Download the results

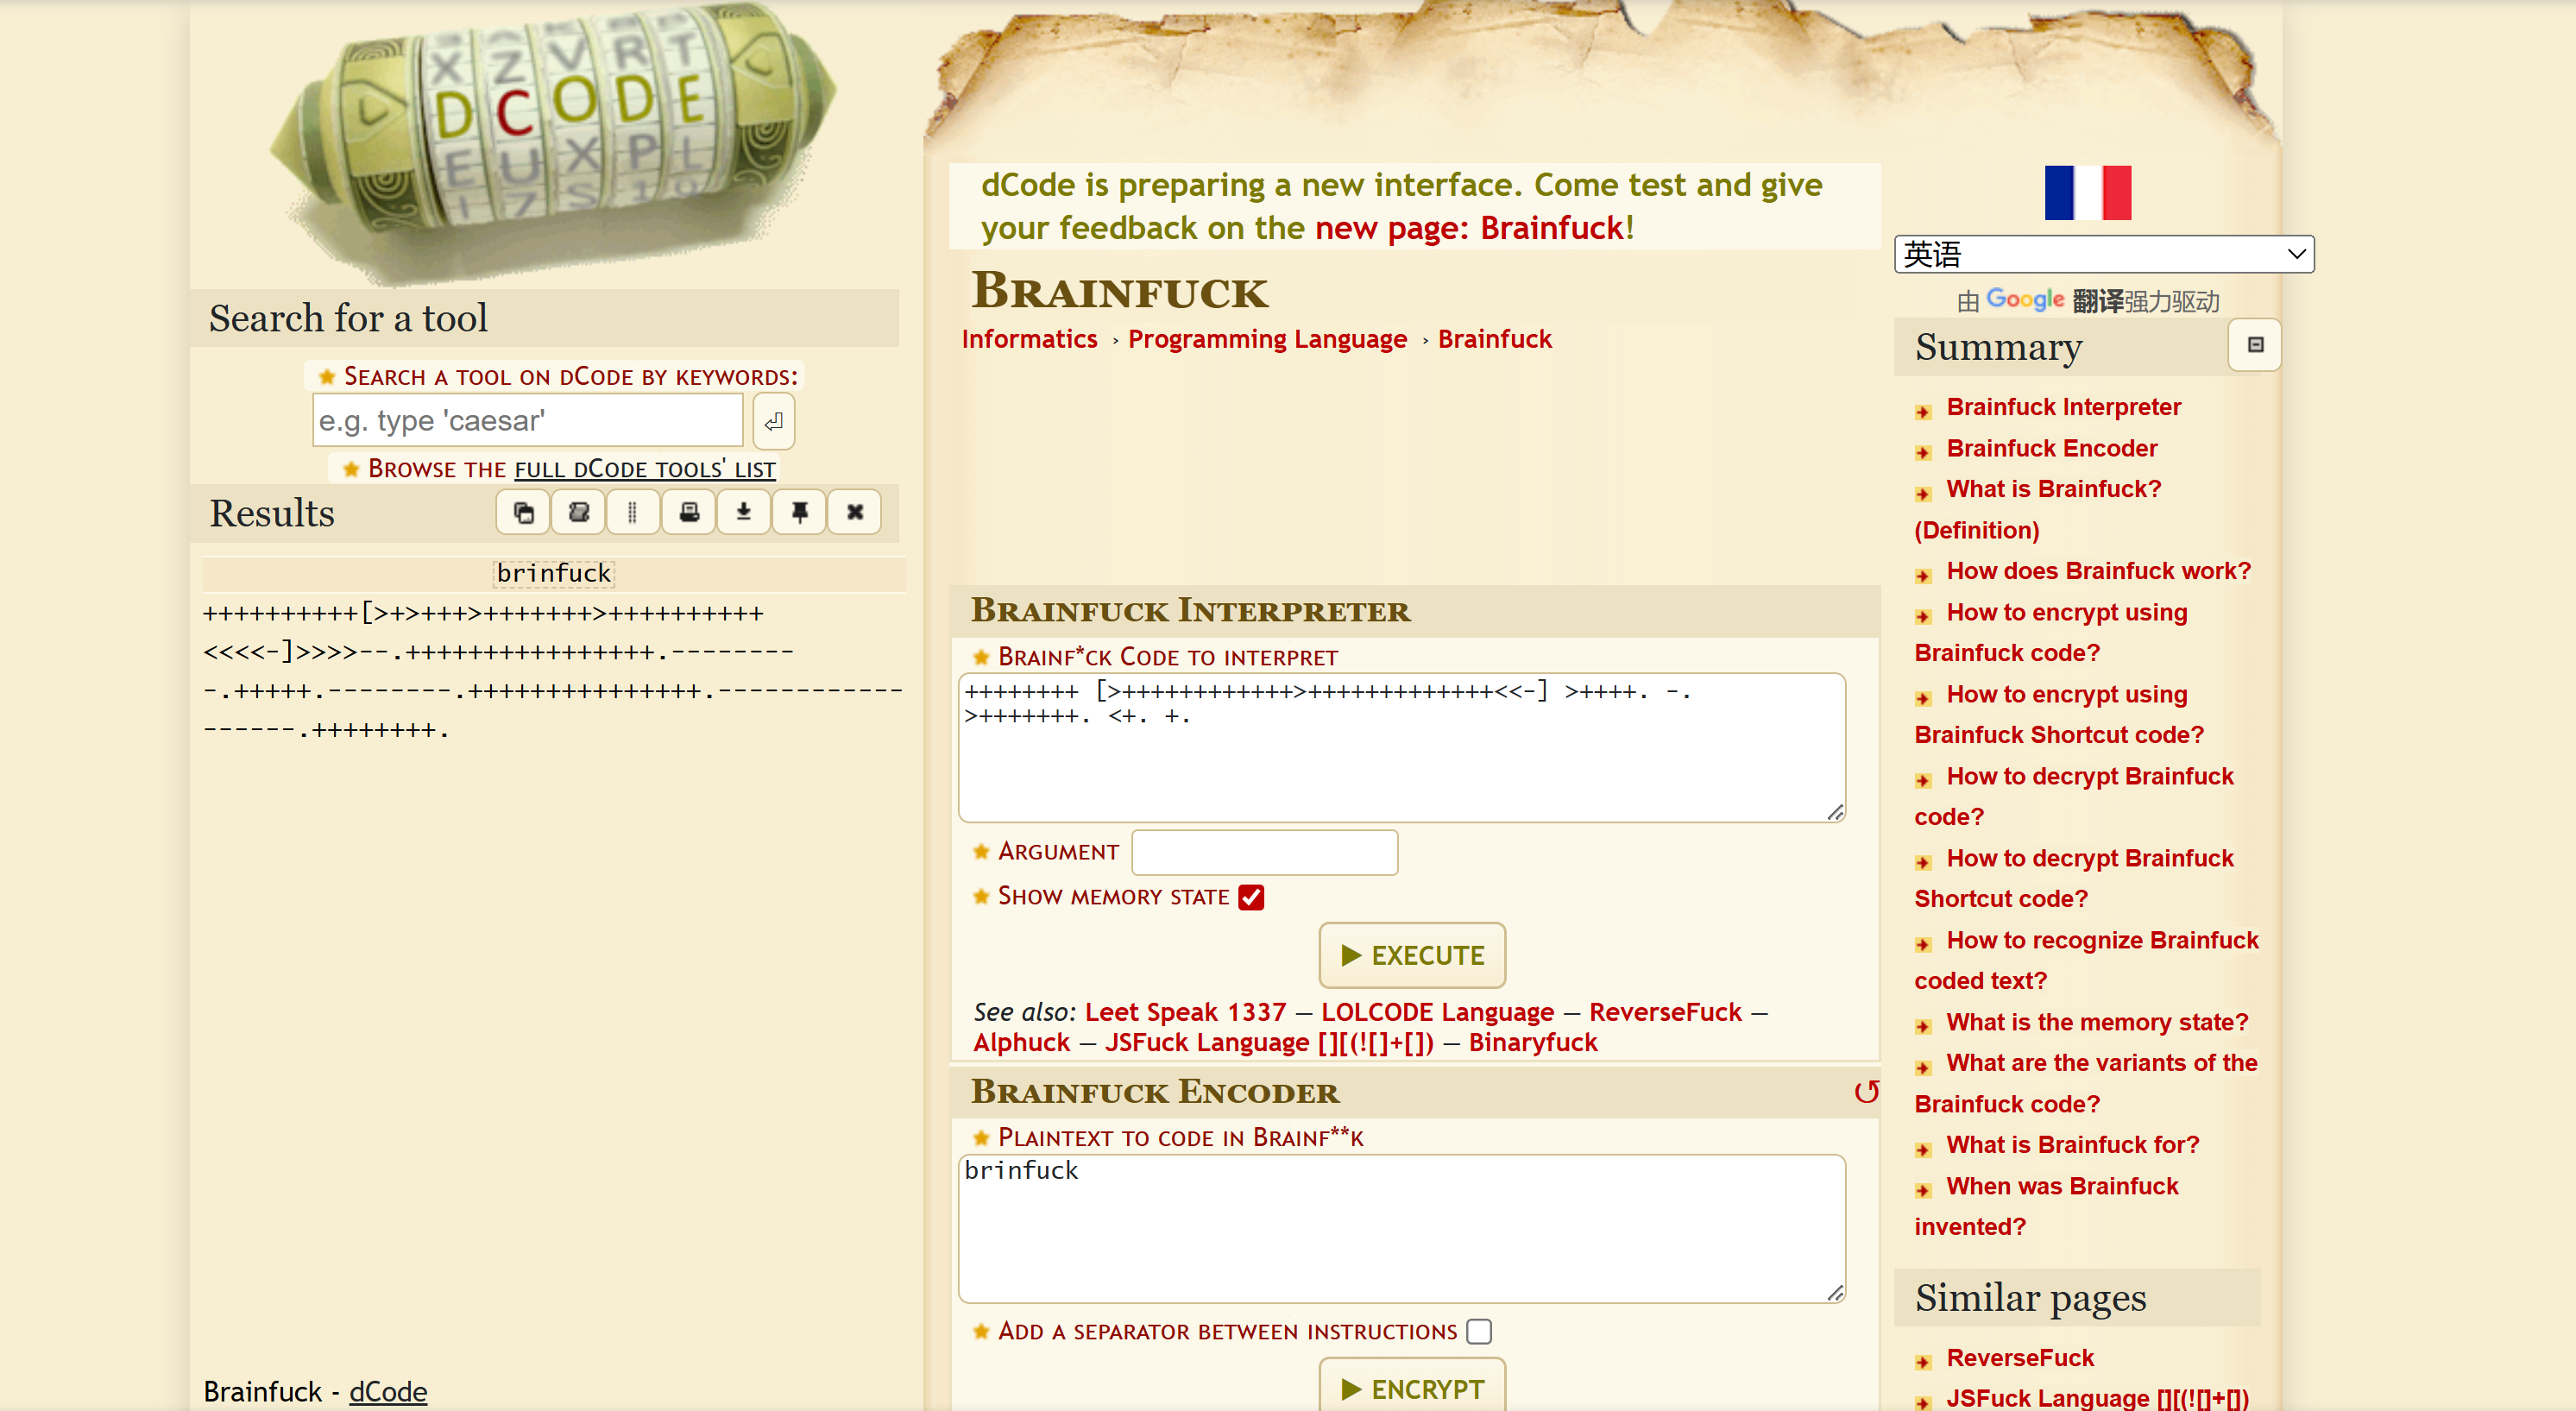[x=744, y=513]
